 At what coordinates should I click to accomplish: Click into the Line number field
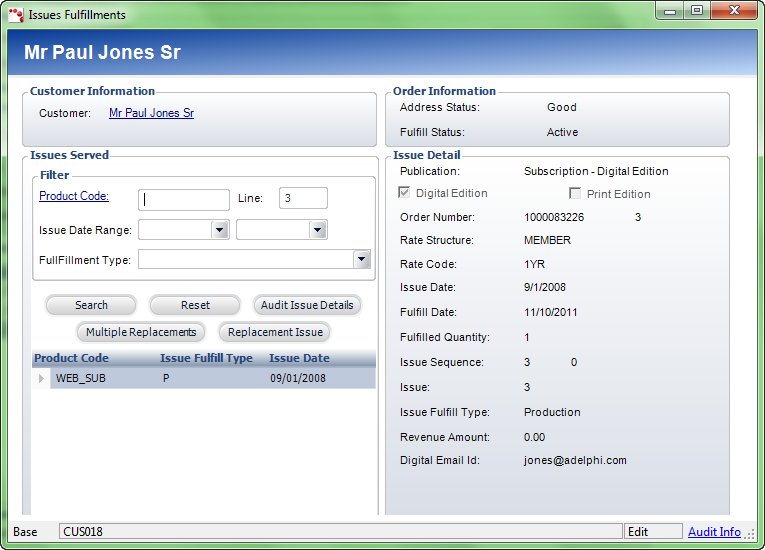tap(303, 198)
